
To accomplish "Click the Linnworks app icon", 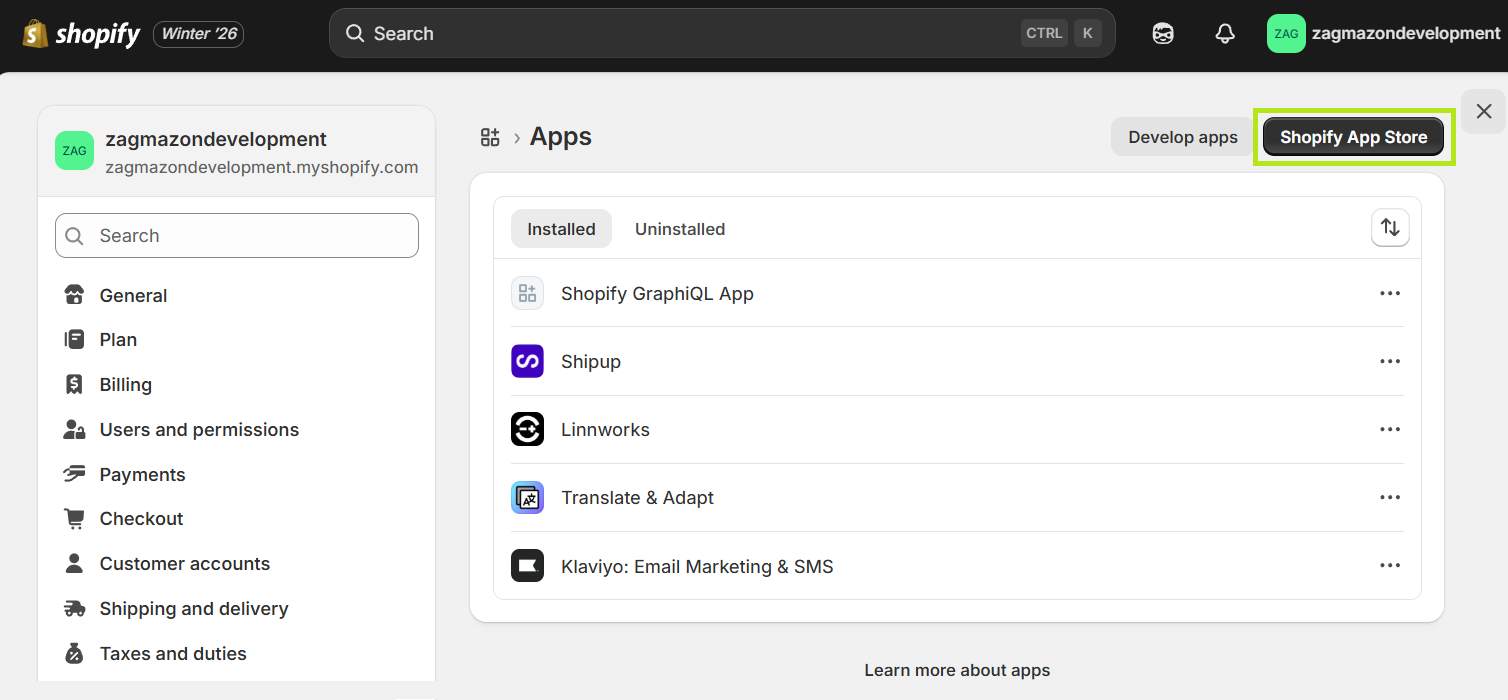I will (527, 429).
